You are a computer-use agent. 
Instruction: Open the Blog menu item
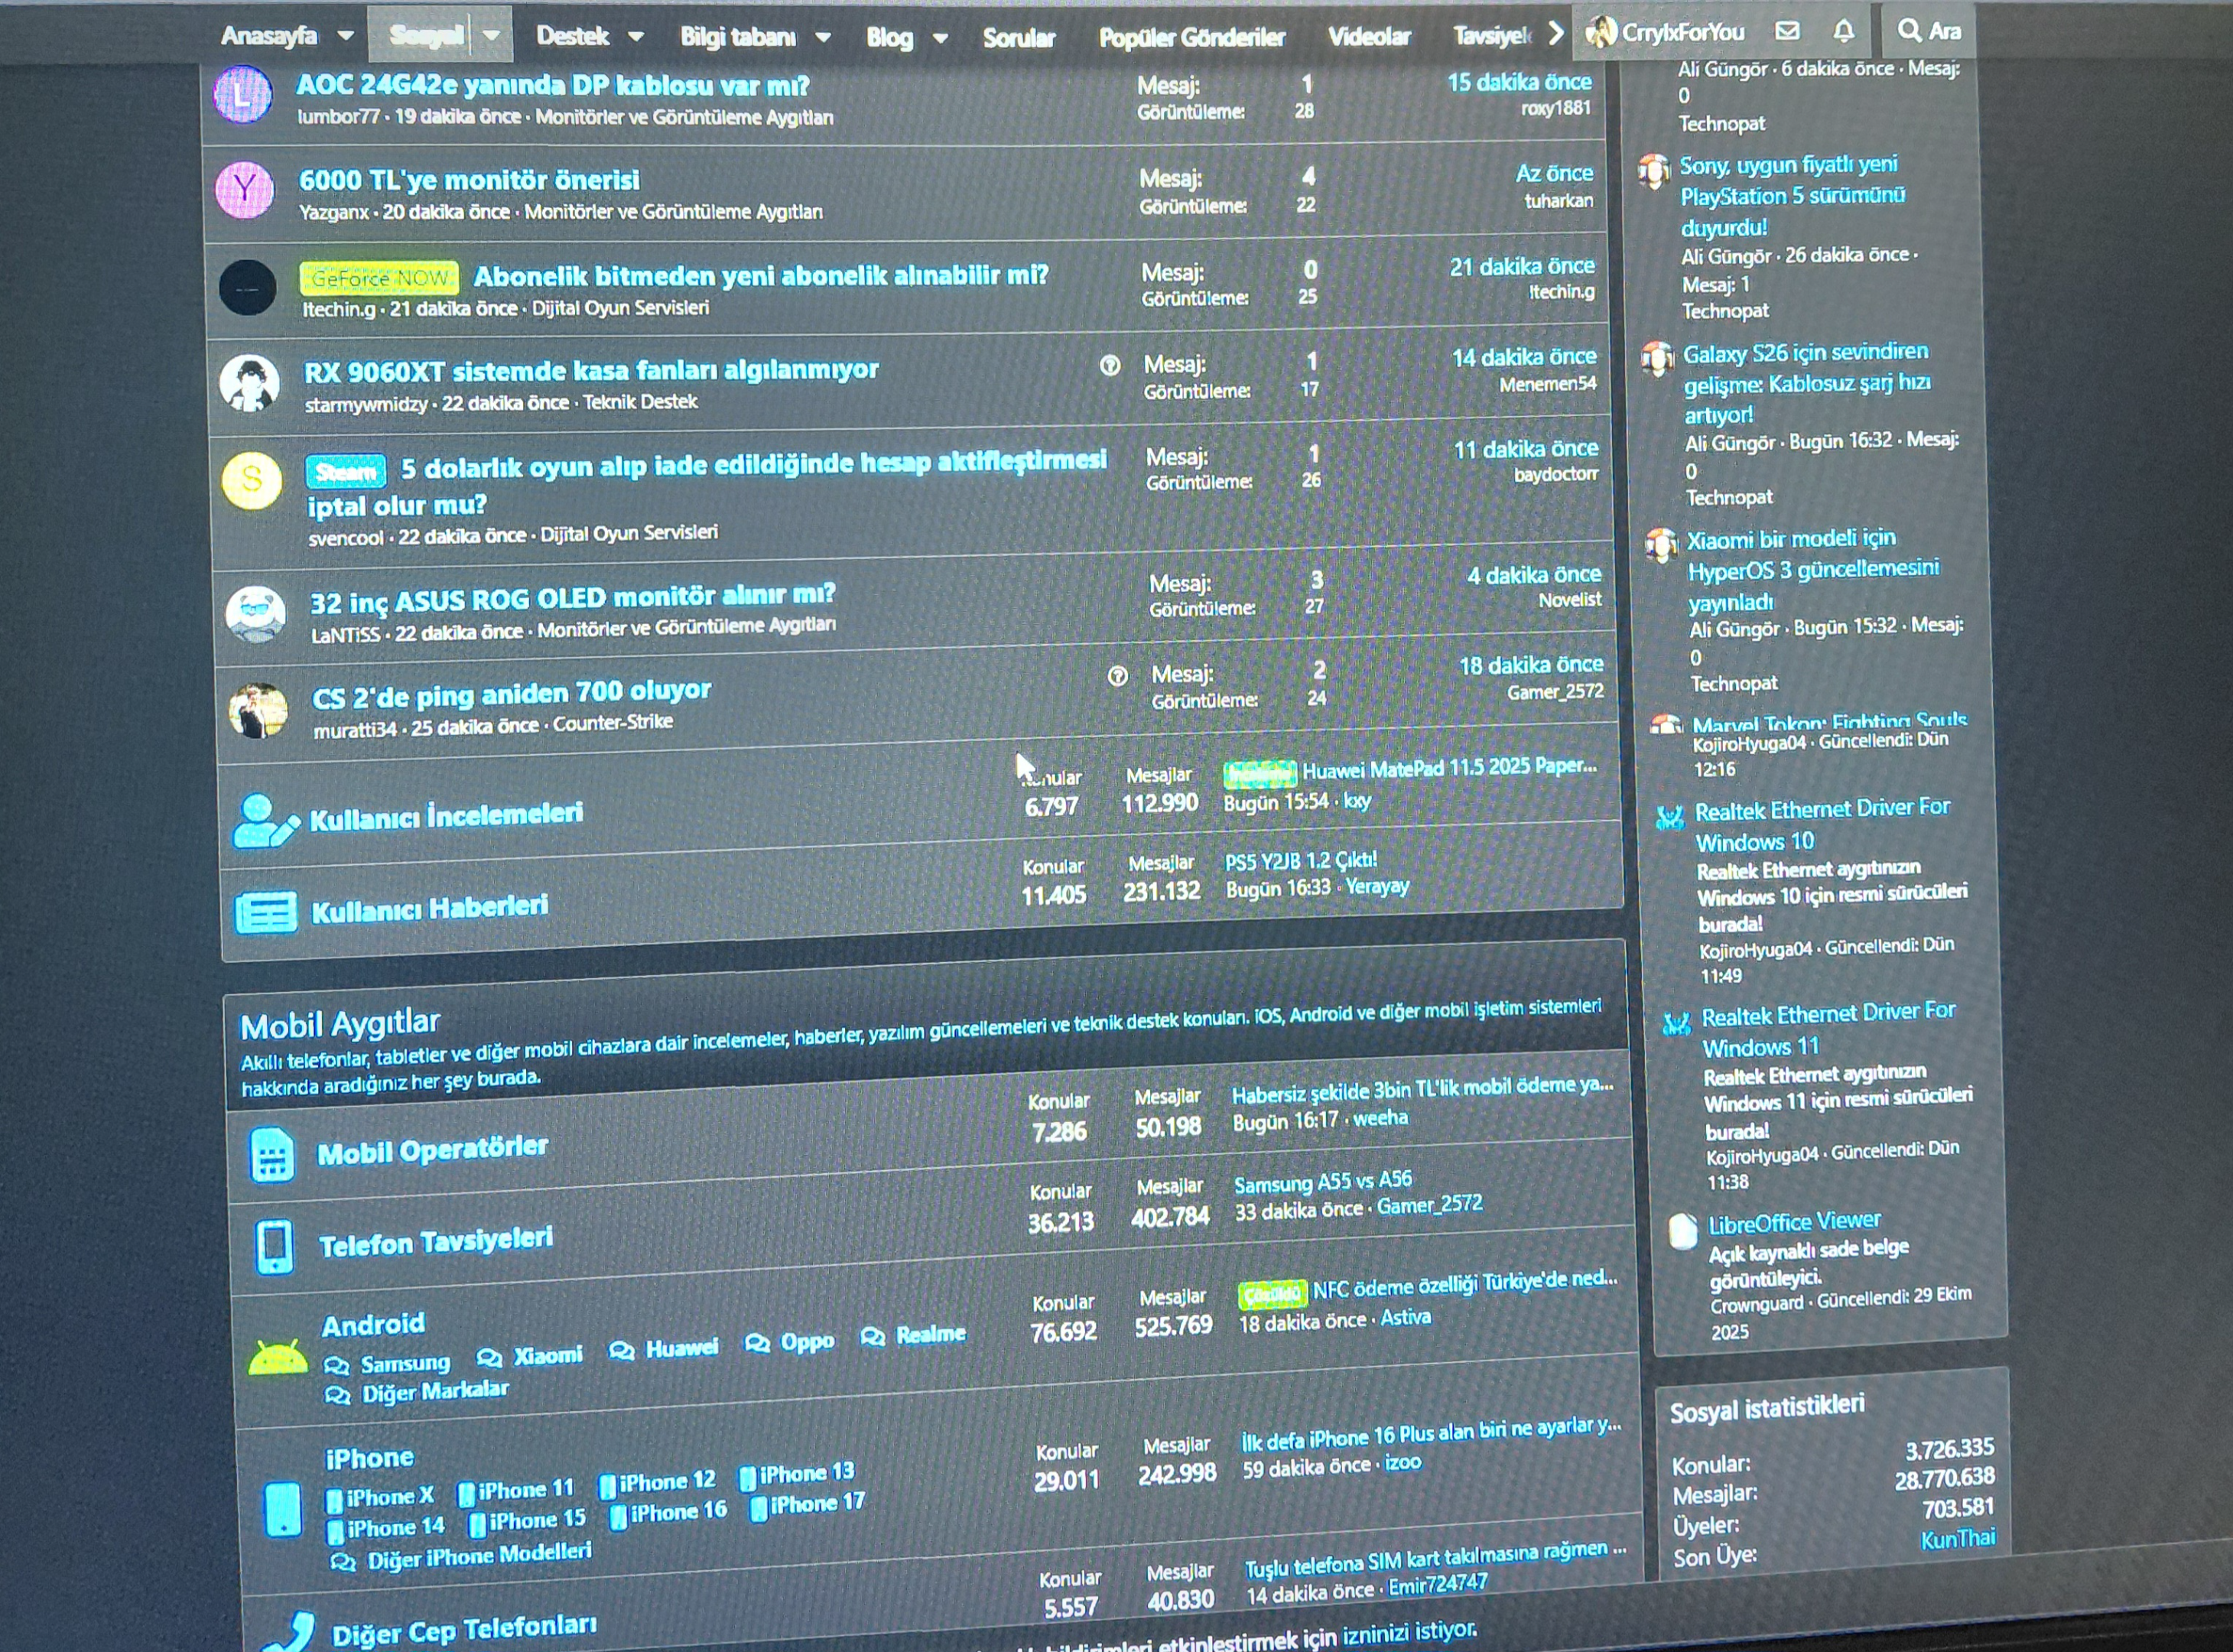[x=889, y=38]
